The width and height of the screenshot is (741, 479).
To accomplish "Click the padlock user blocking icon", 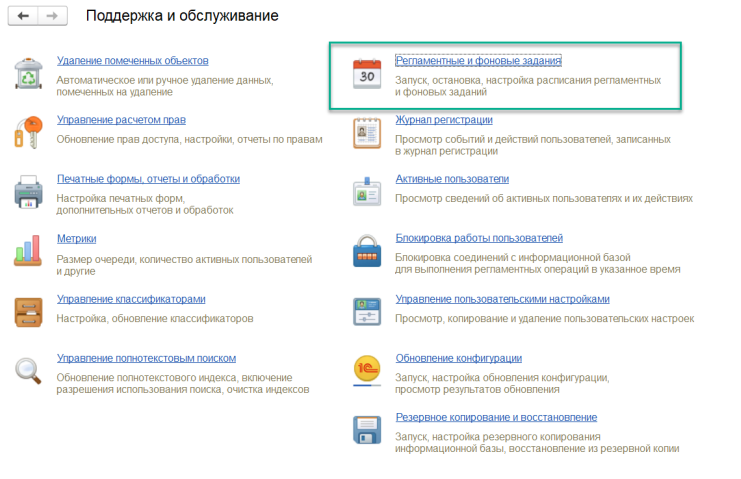I will pyautogui.click(x=367, y=250).
